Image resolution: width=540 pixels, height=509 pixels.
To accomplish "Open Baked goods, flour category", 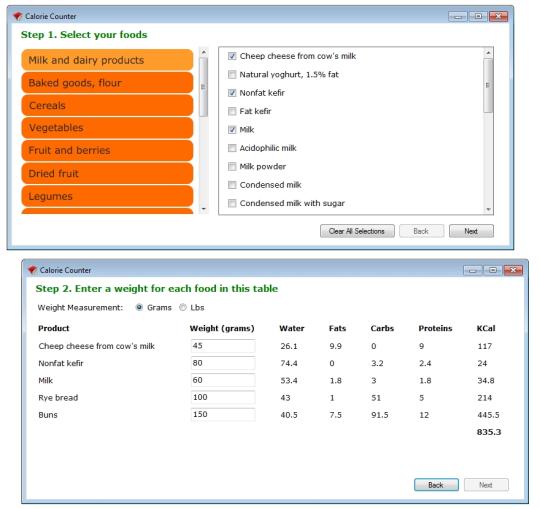I will coord(107,83).
